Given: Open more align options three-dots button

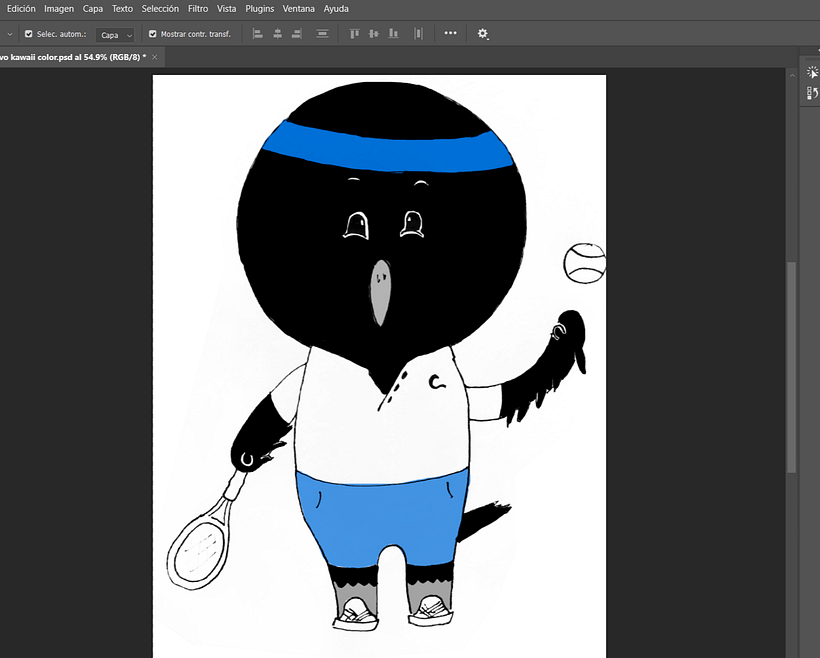Looking at the screenshot, I should (450, 33).
